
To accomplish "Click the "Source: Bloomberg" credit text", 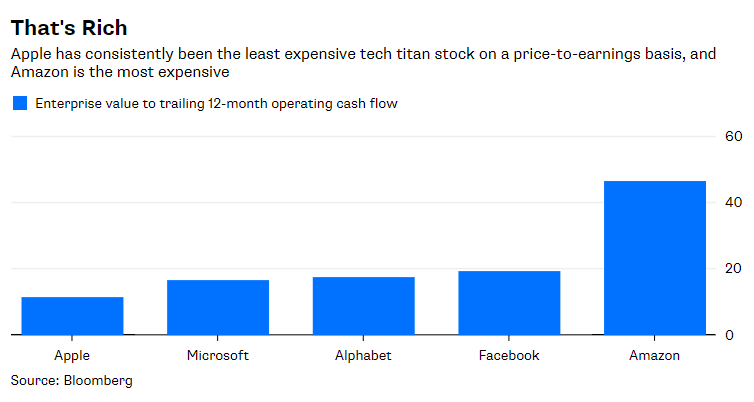I will pyautogui.click(x=72, y=381).
